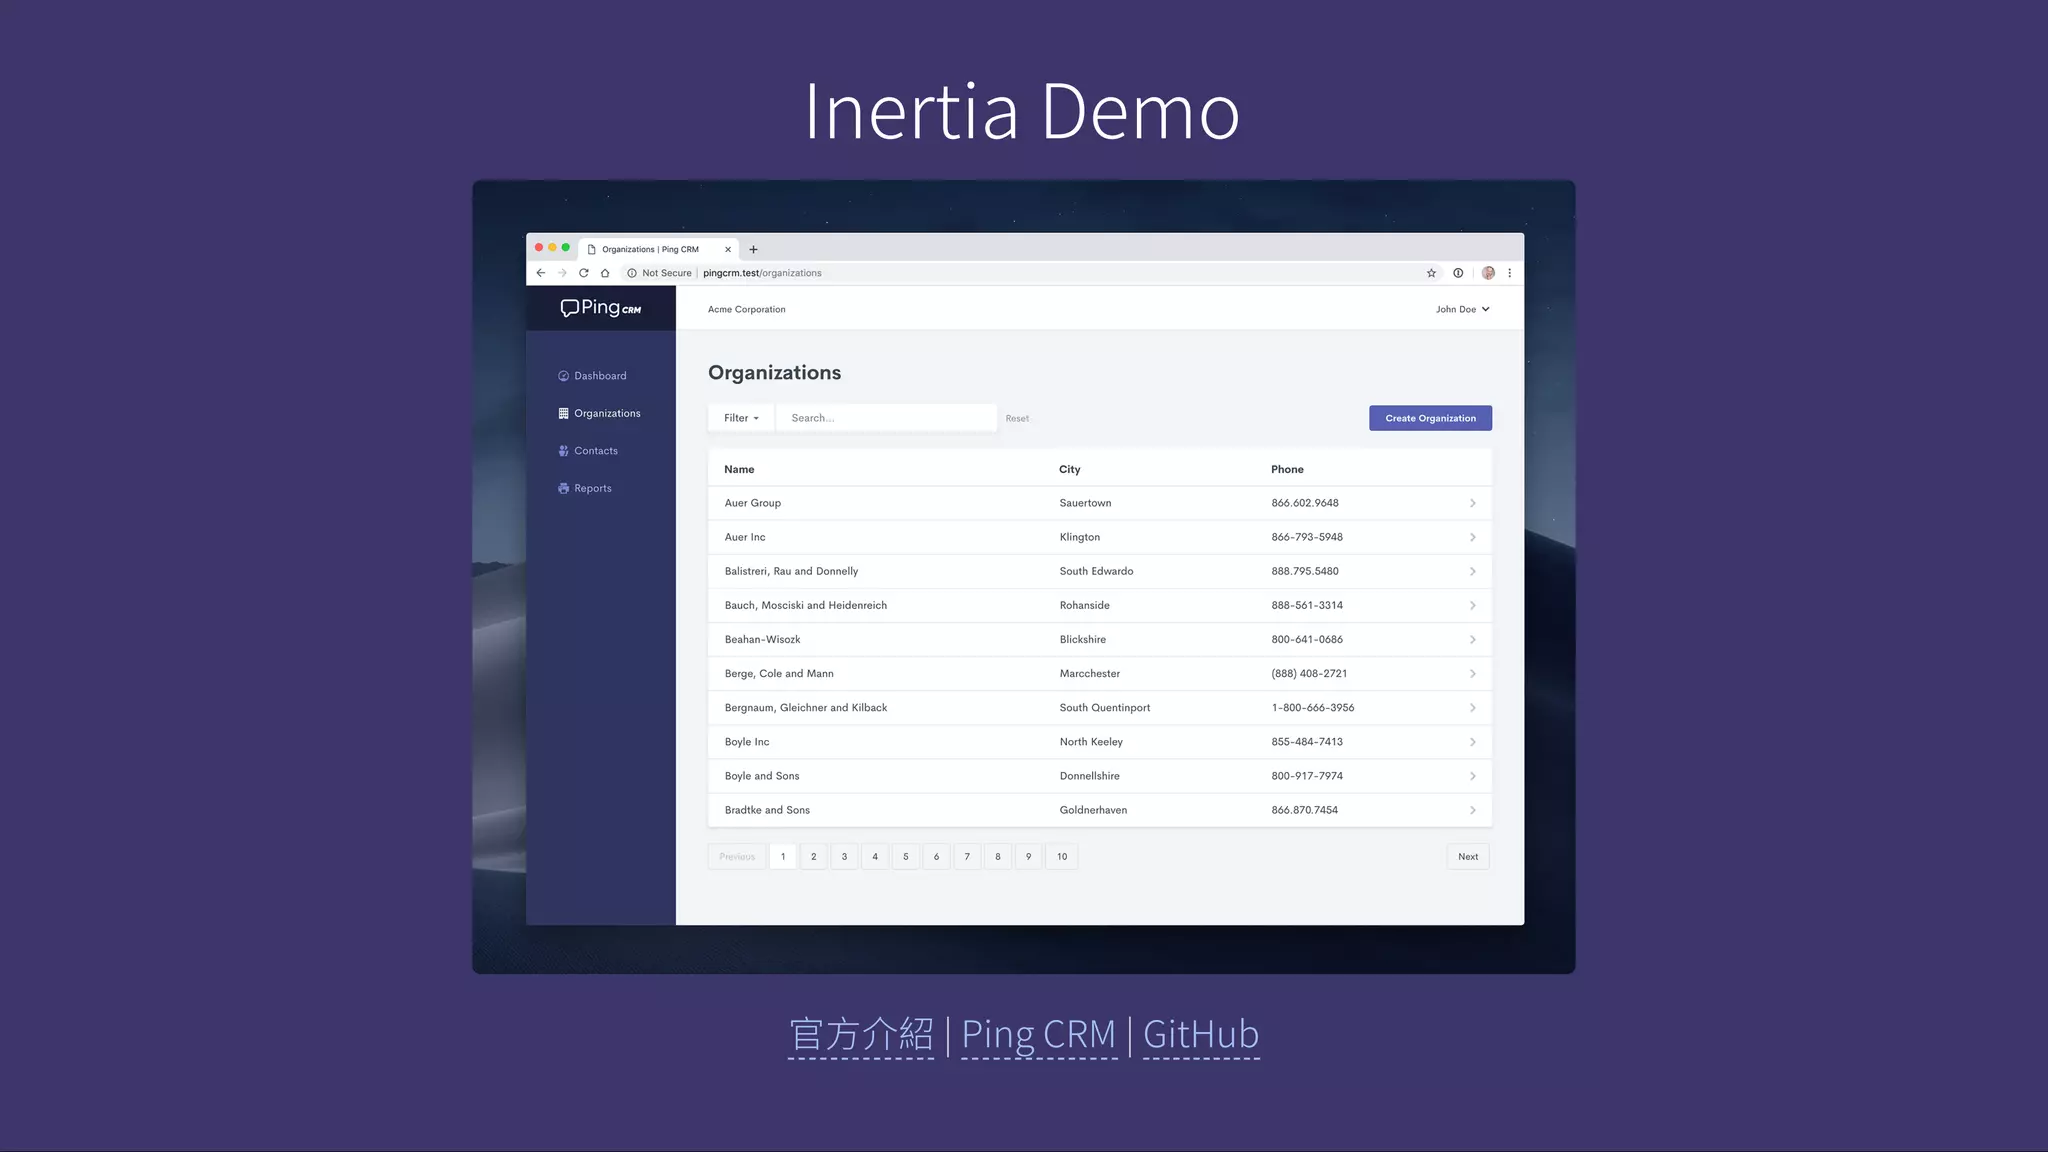Click the Beahan-Wisozk name
2048x1152 pixels.
[762, 640]
